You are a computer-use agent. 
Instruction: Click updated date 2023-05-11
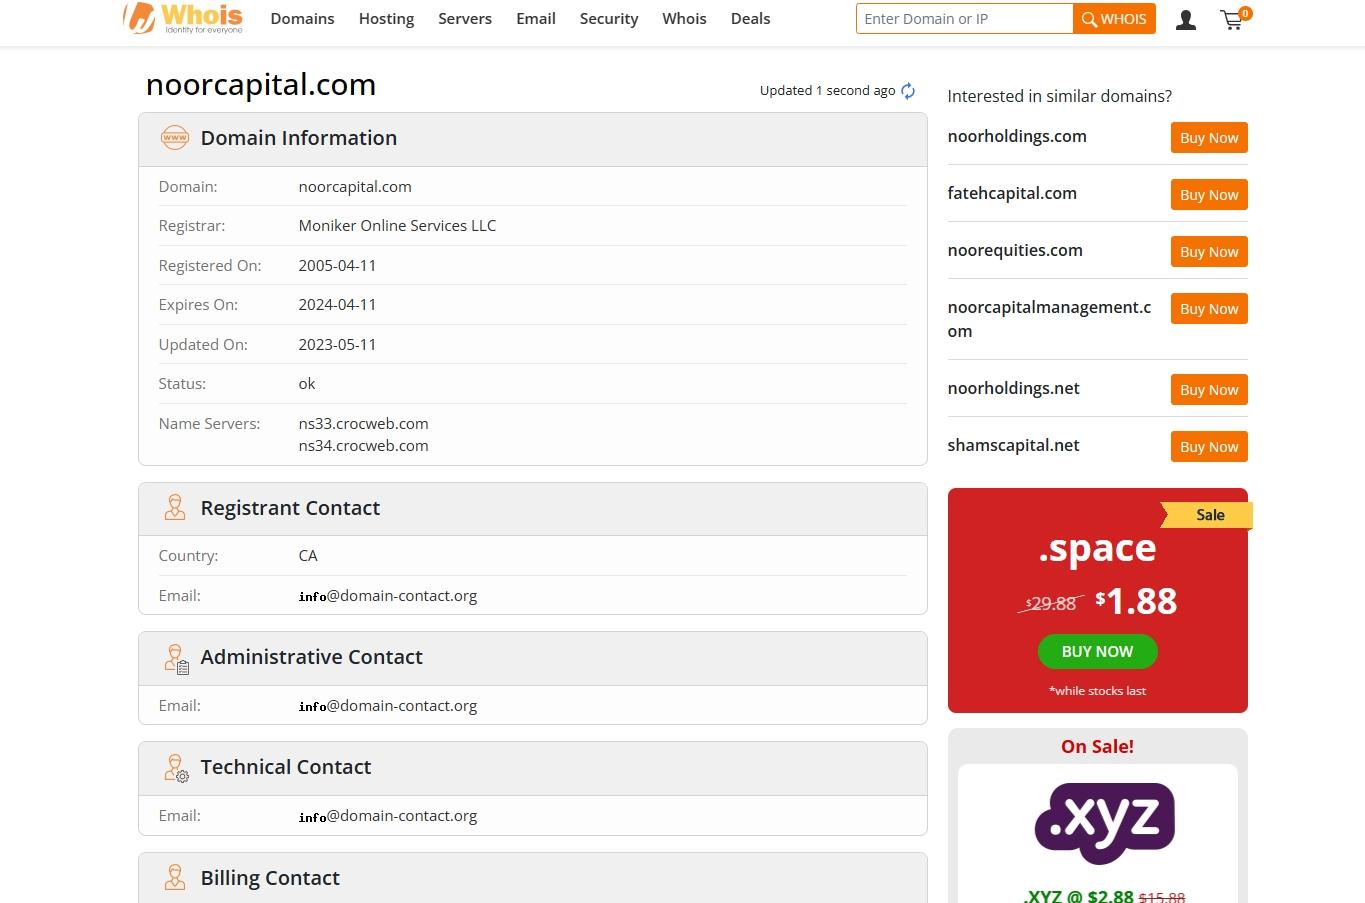(x=337, y=345)
